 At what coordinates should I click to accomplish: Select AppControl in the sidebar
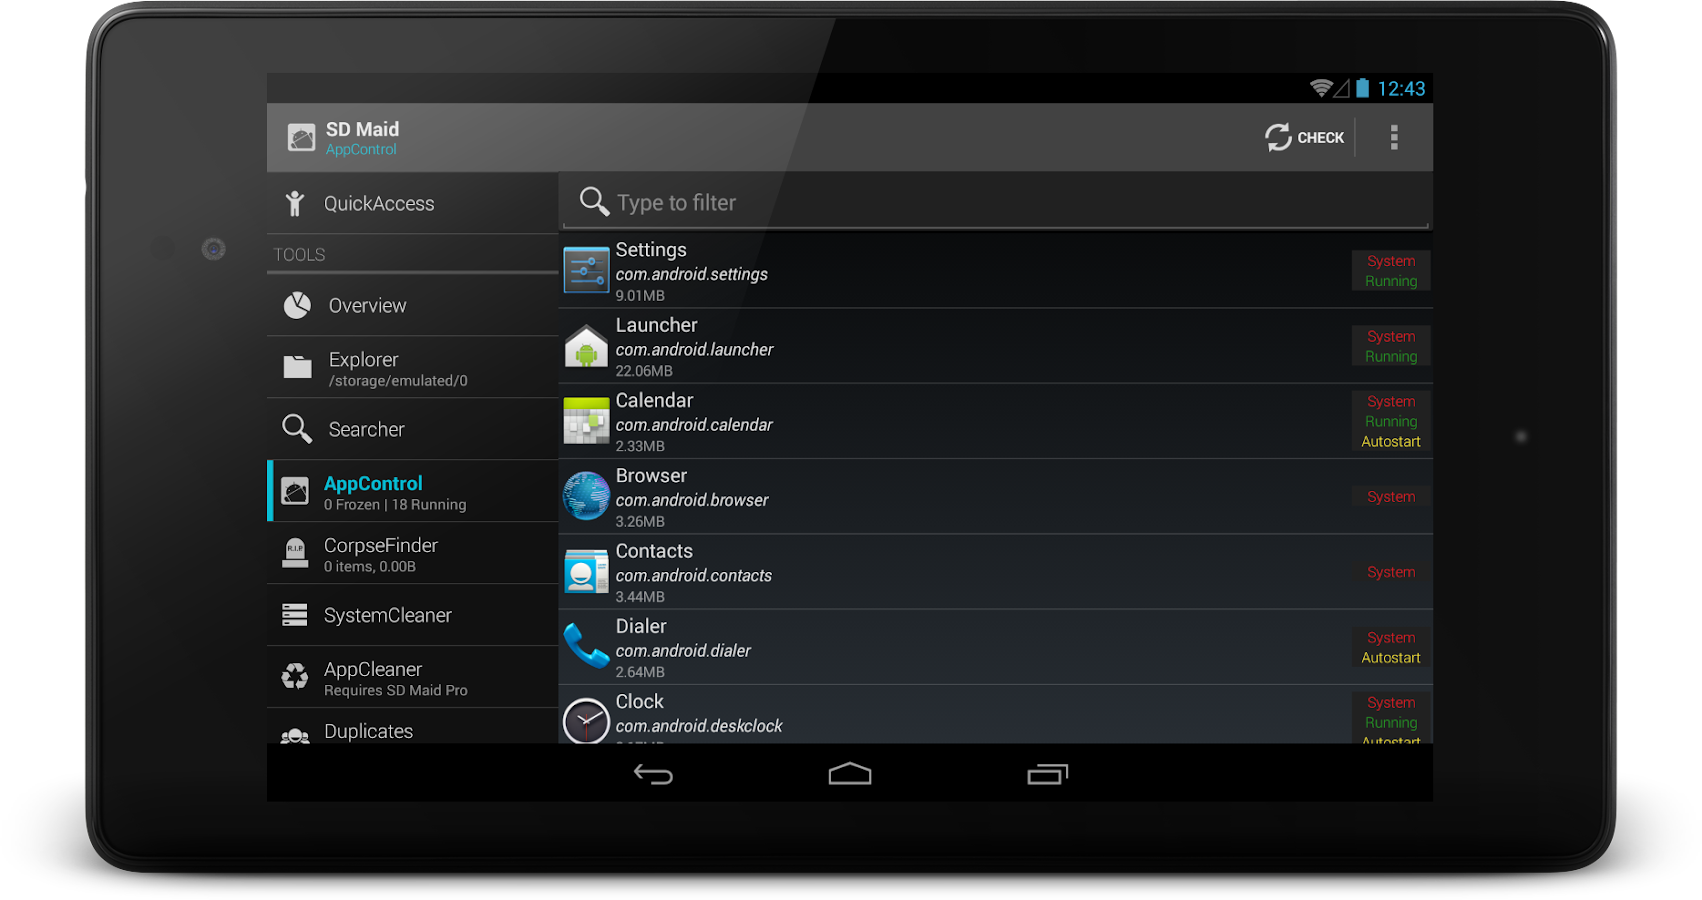(413, 491)
